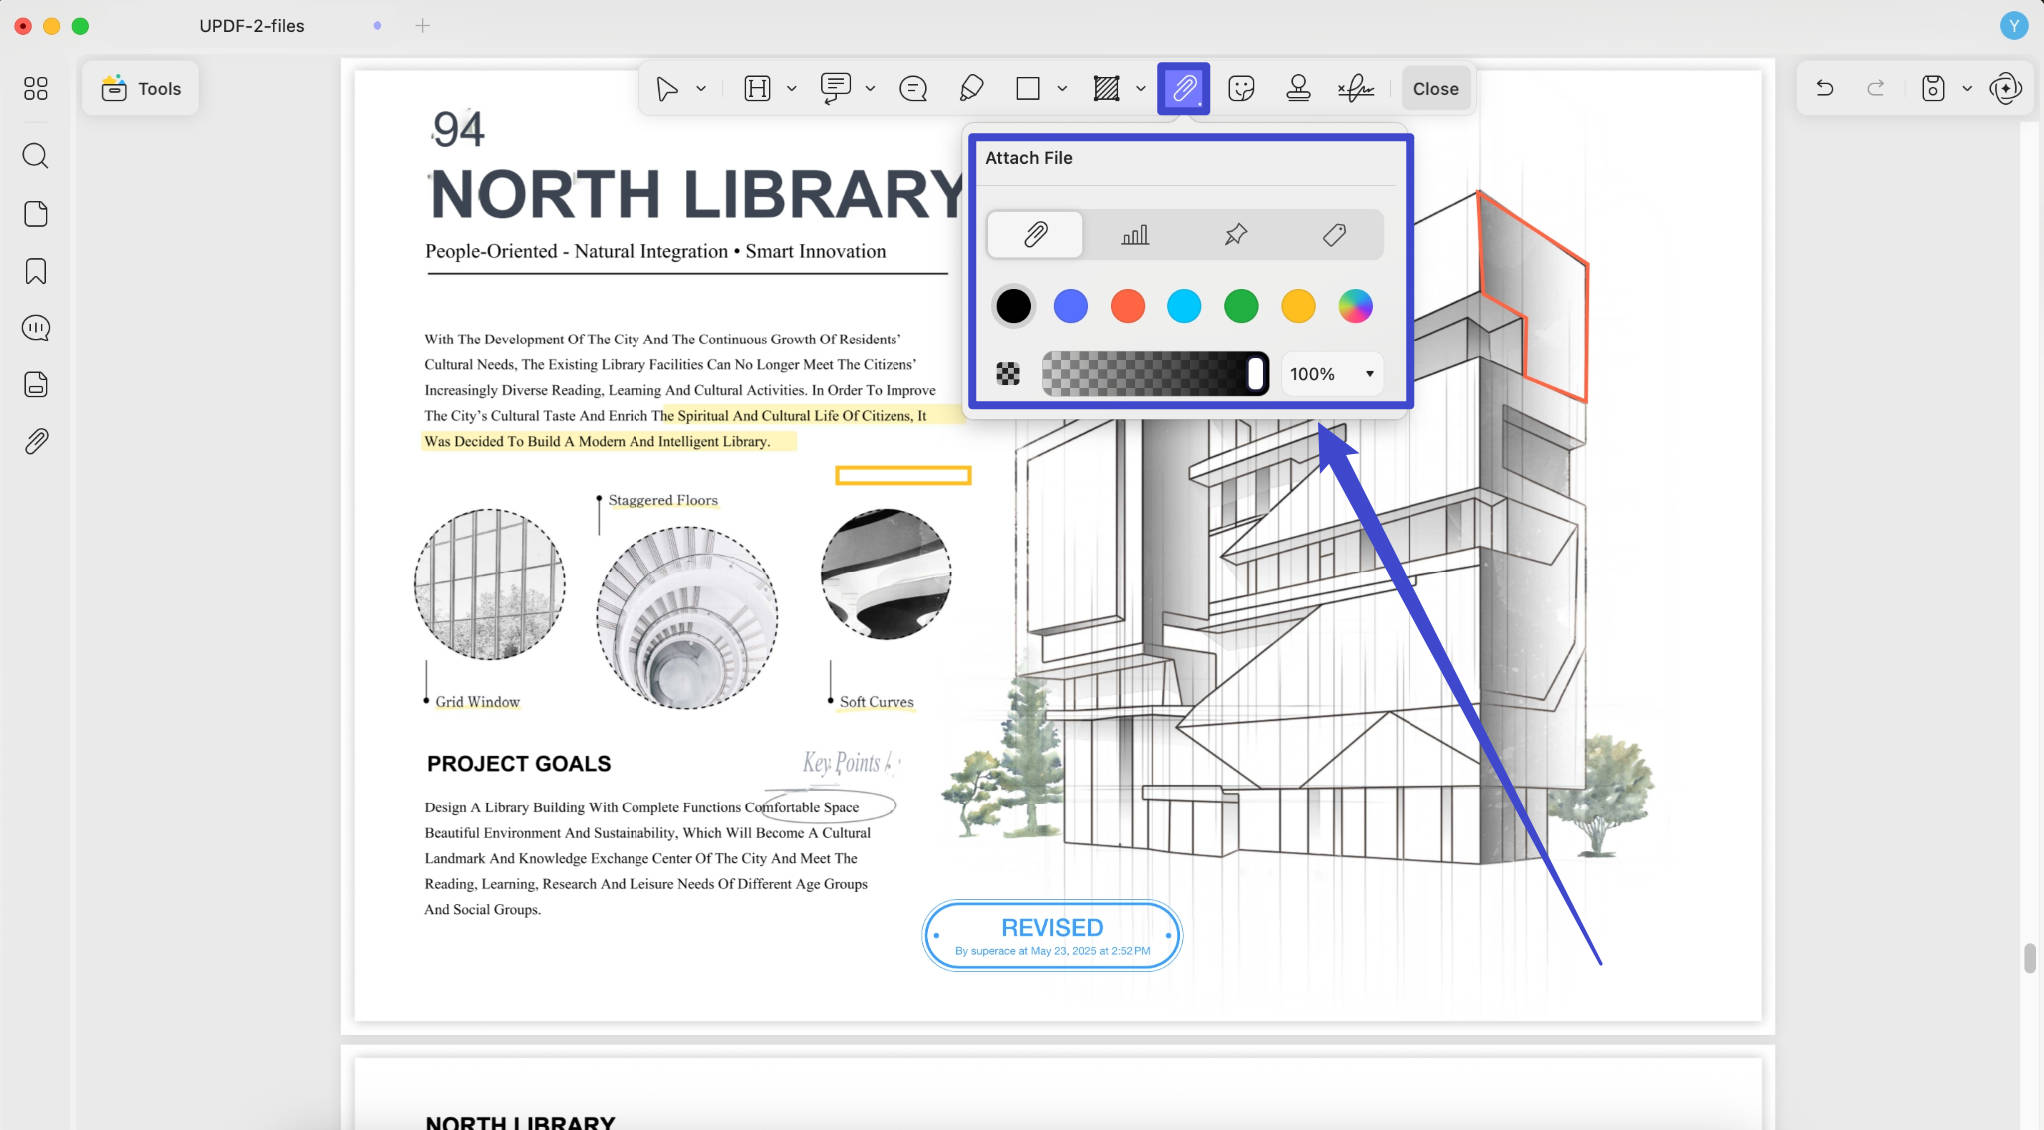Open the Tools button
Viewport: 2044px width, 1130px height.
(141, 89)
